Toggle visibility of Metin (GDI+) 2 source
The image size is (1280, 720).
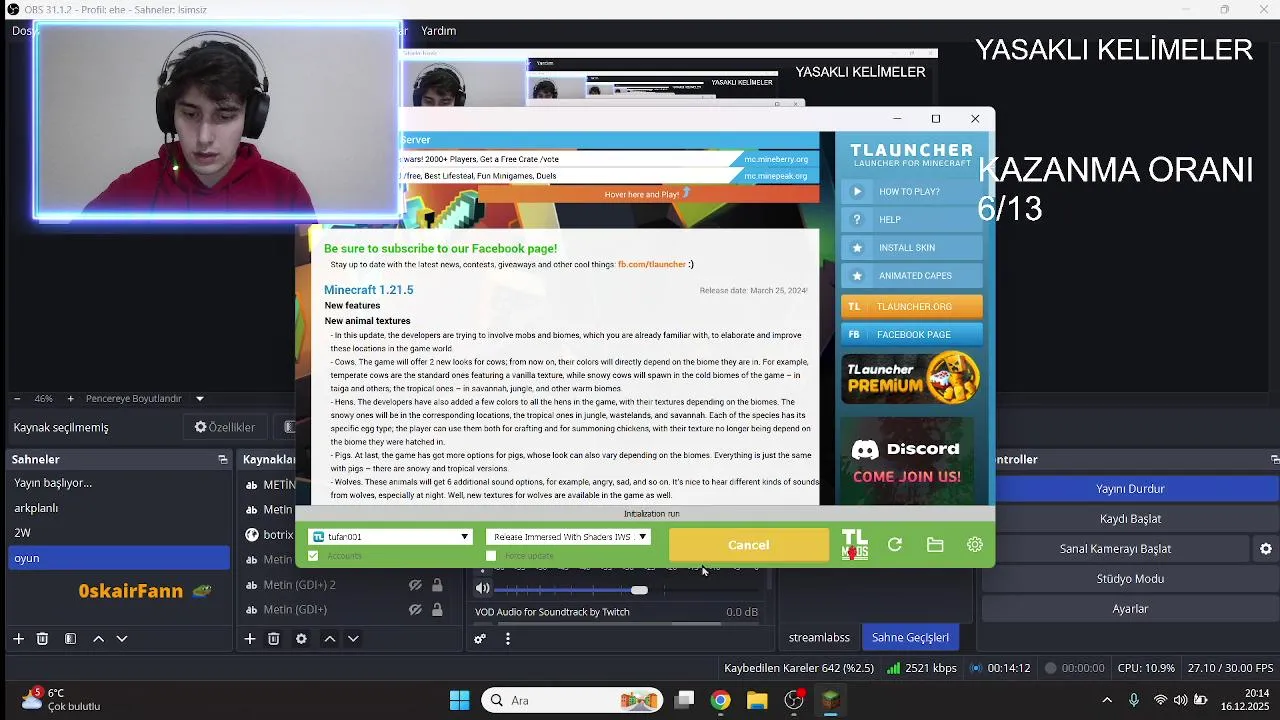tap(415, 585)
